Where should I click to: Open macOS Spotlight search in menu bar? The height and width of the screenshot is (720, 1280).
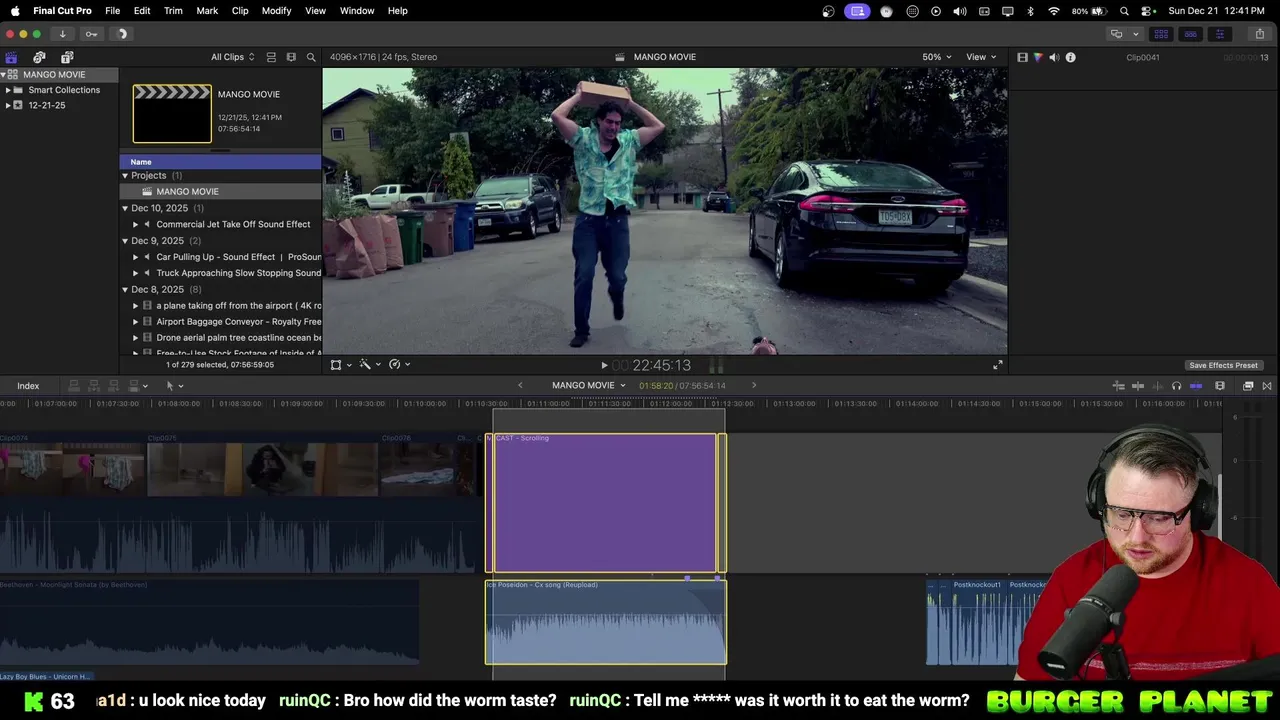point(1125,11)
